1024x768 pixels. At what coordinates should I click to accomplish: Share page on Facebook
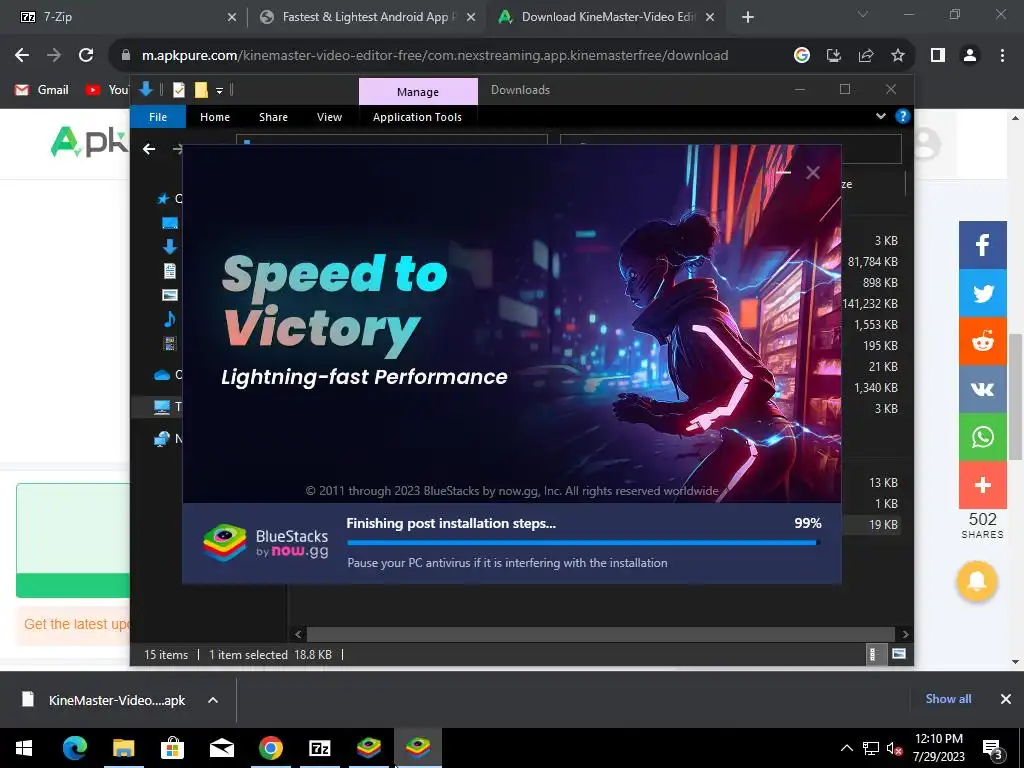pyautogui.click(x=982, y=245)
